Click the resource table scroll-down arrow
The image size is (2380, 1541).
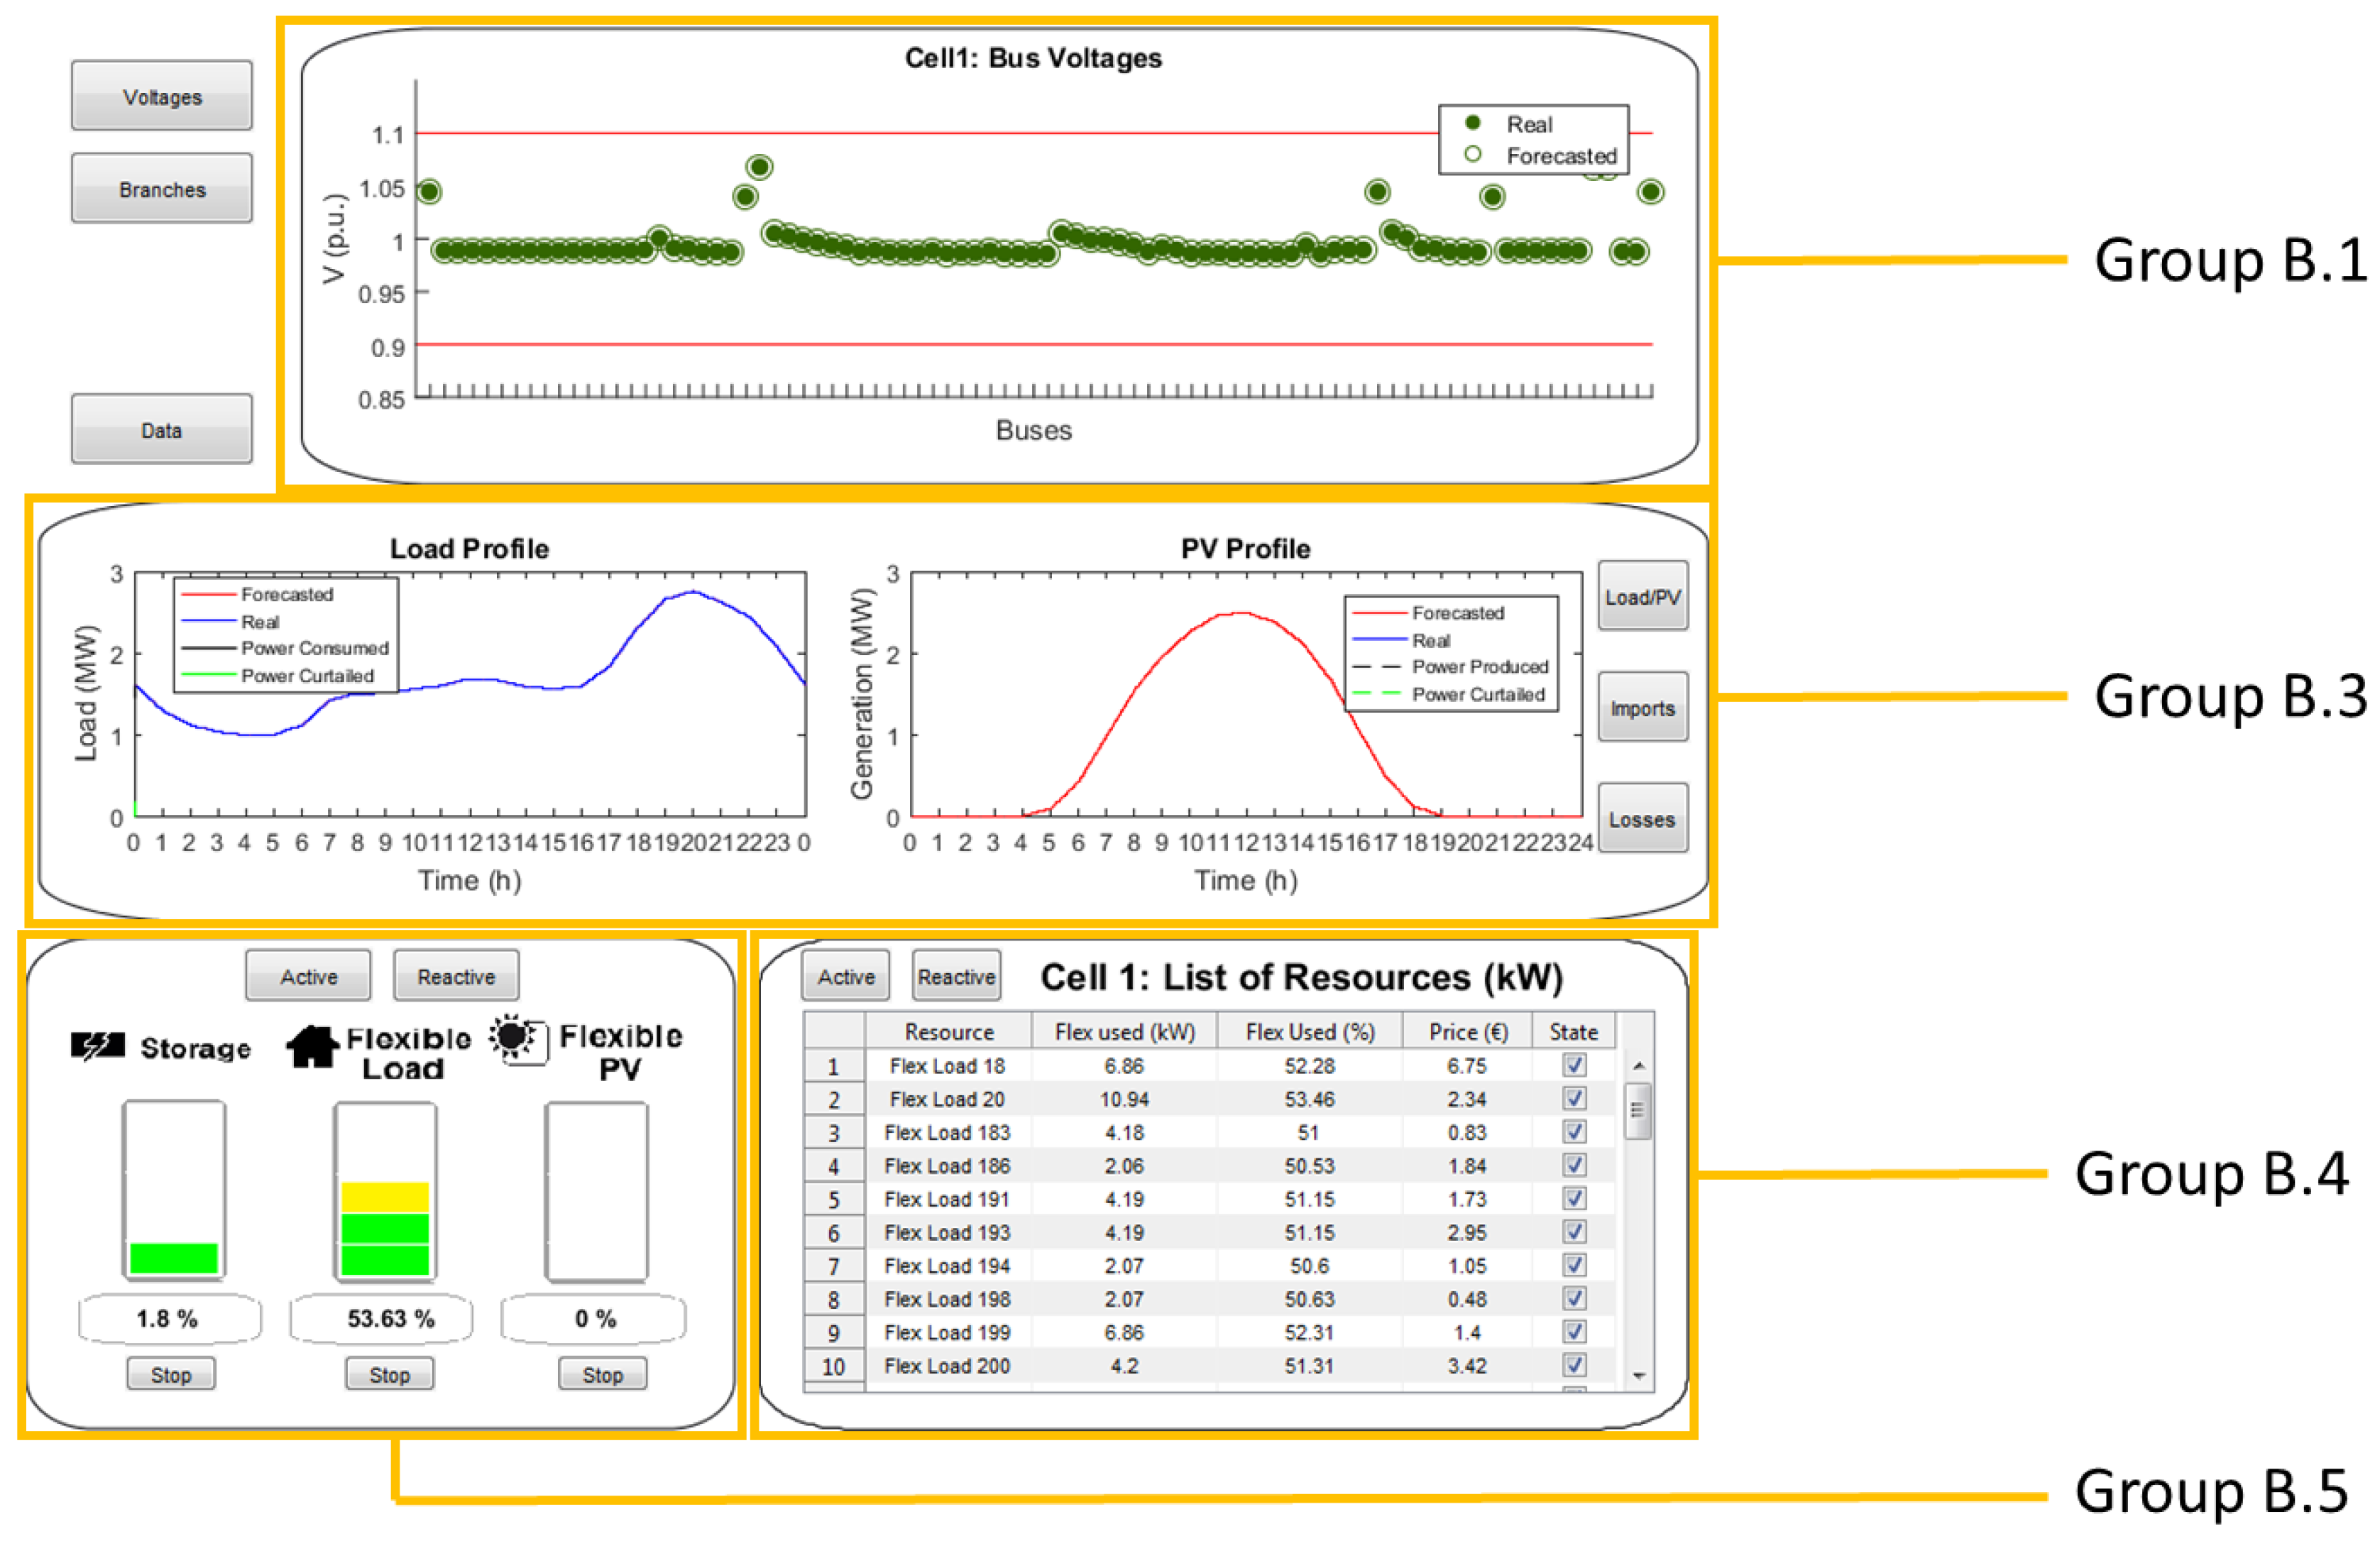1638,1377
